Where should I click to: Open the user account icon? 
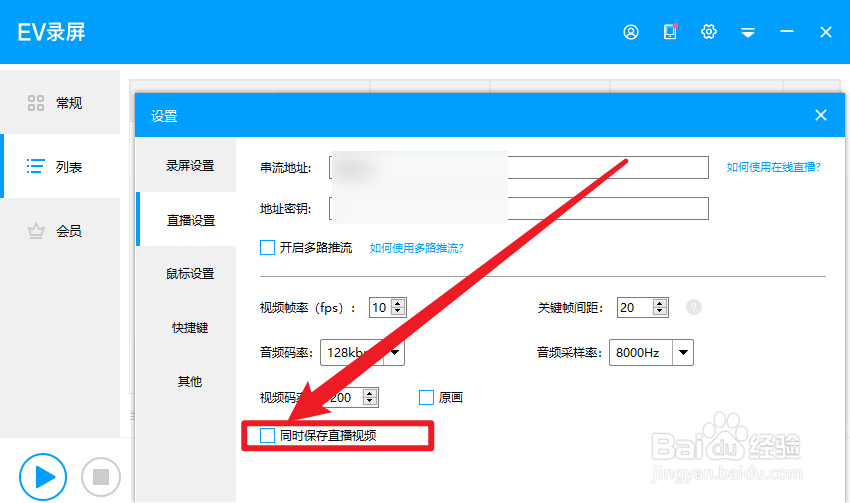(631, 32)
